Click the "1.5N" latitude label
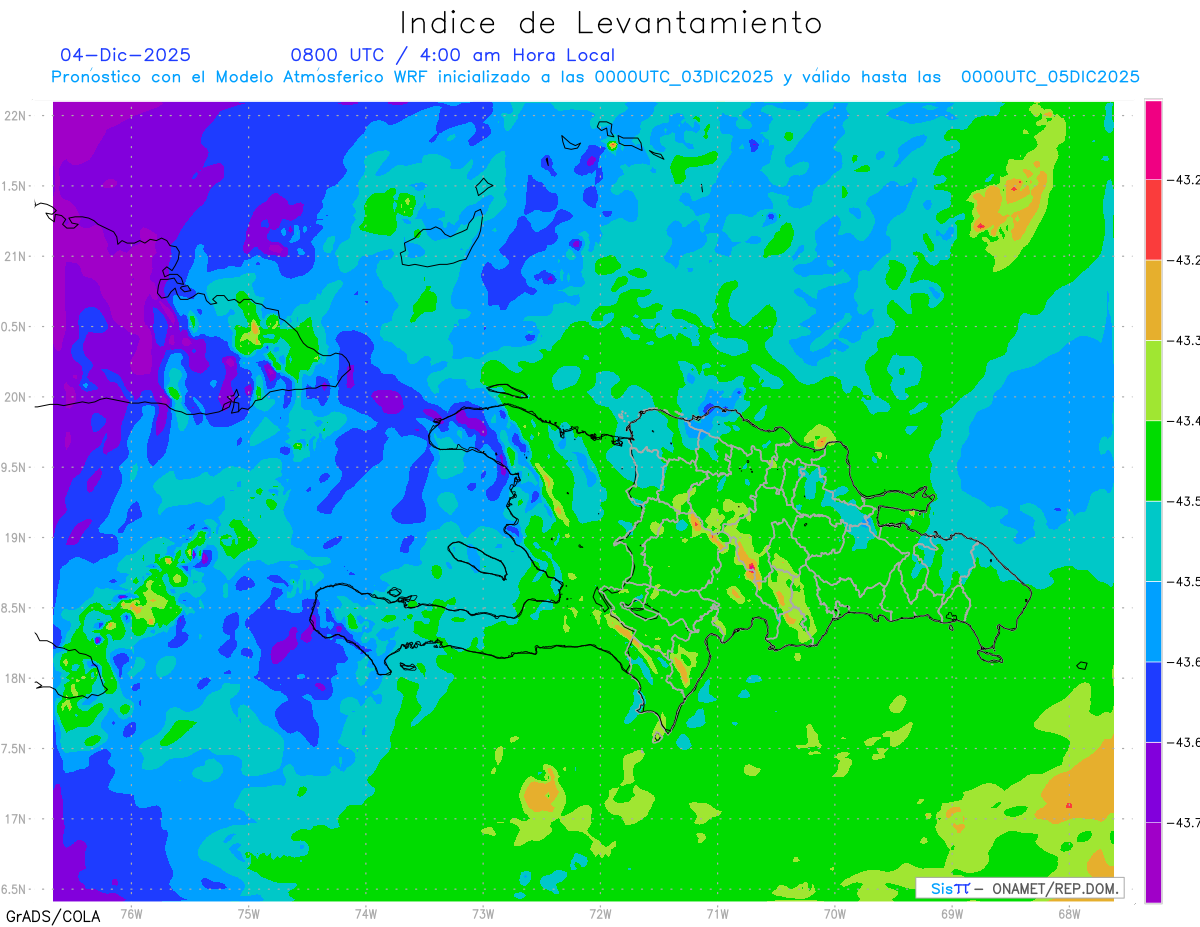Viewport: 1200px width, 927px height. [x=14, y=186]
